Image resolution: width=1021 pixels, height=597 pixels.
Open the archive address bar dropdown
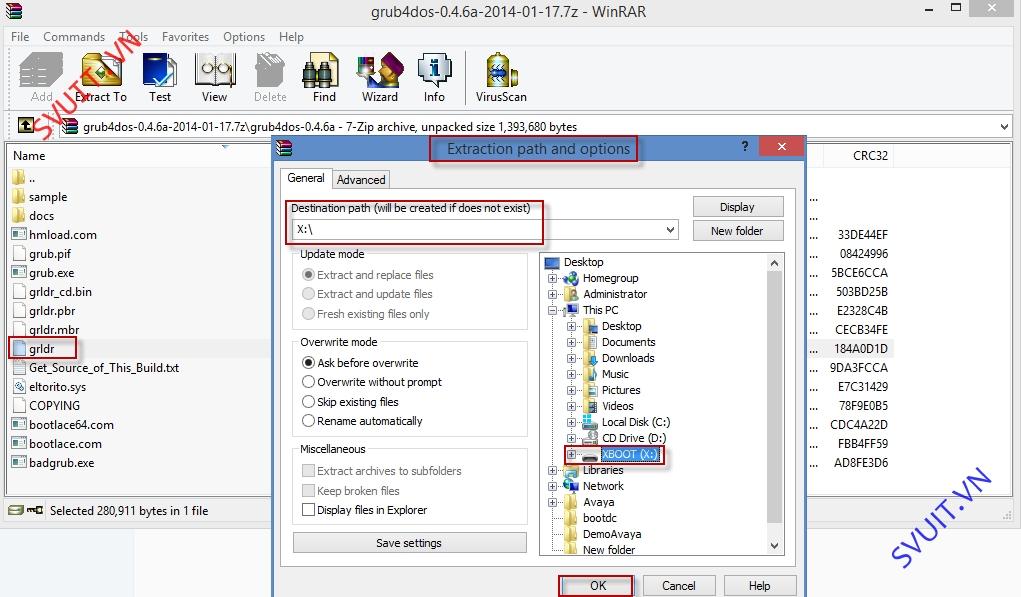1005,126
